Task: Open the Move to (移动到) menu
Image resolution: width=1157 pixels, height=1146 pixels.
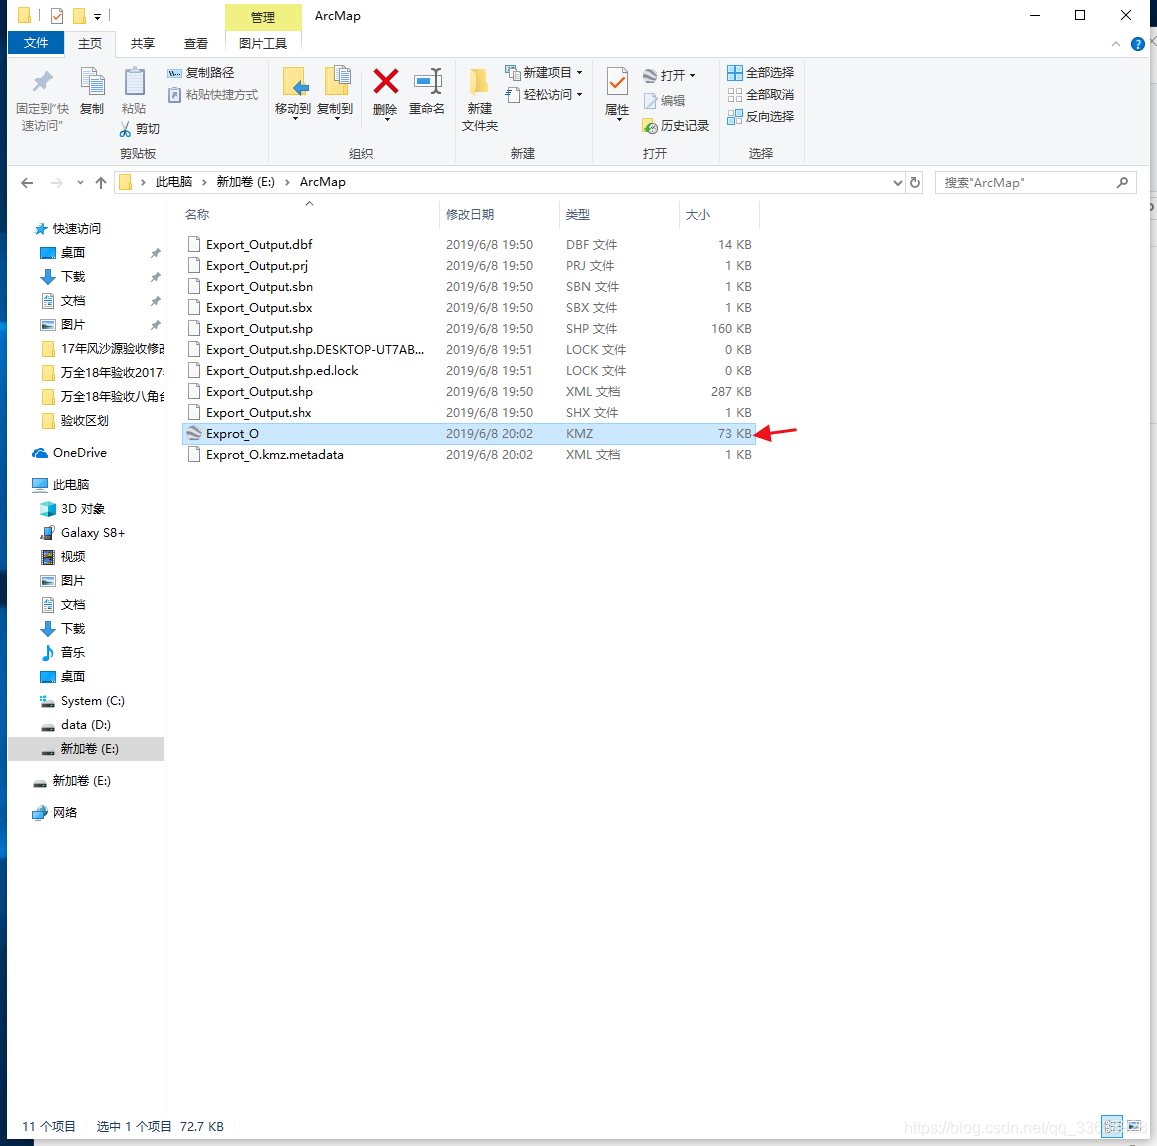Action: pyautogui.click(x=293, y=92)
